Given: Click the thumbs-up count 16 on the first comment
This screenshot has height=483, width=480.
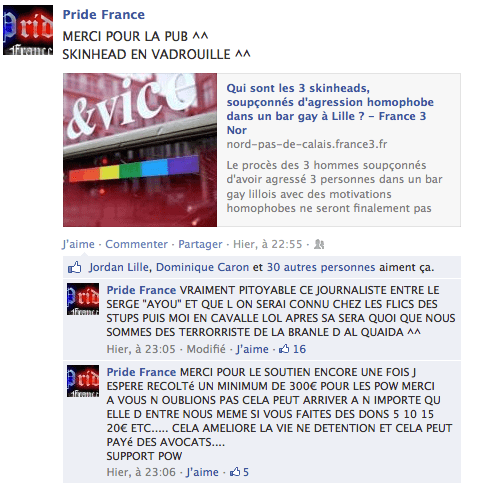Looking at the screenshot, I should tap(292, 349).
